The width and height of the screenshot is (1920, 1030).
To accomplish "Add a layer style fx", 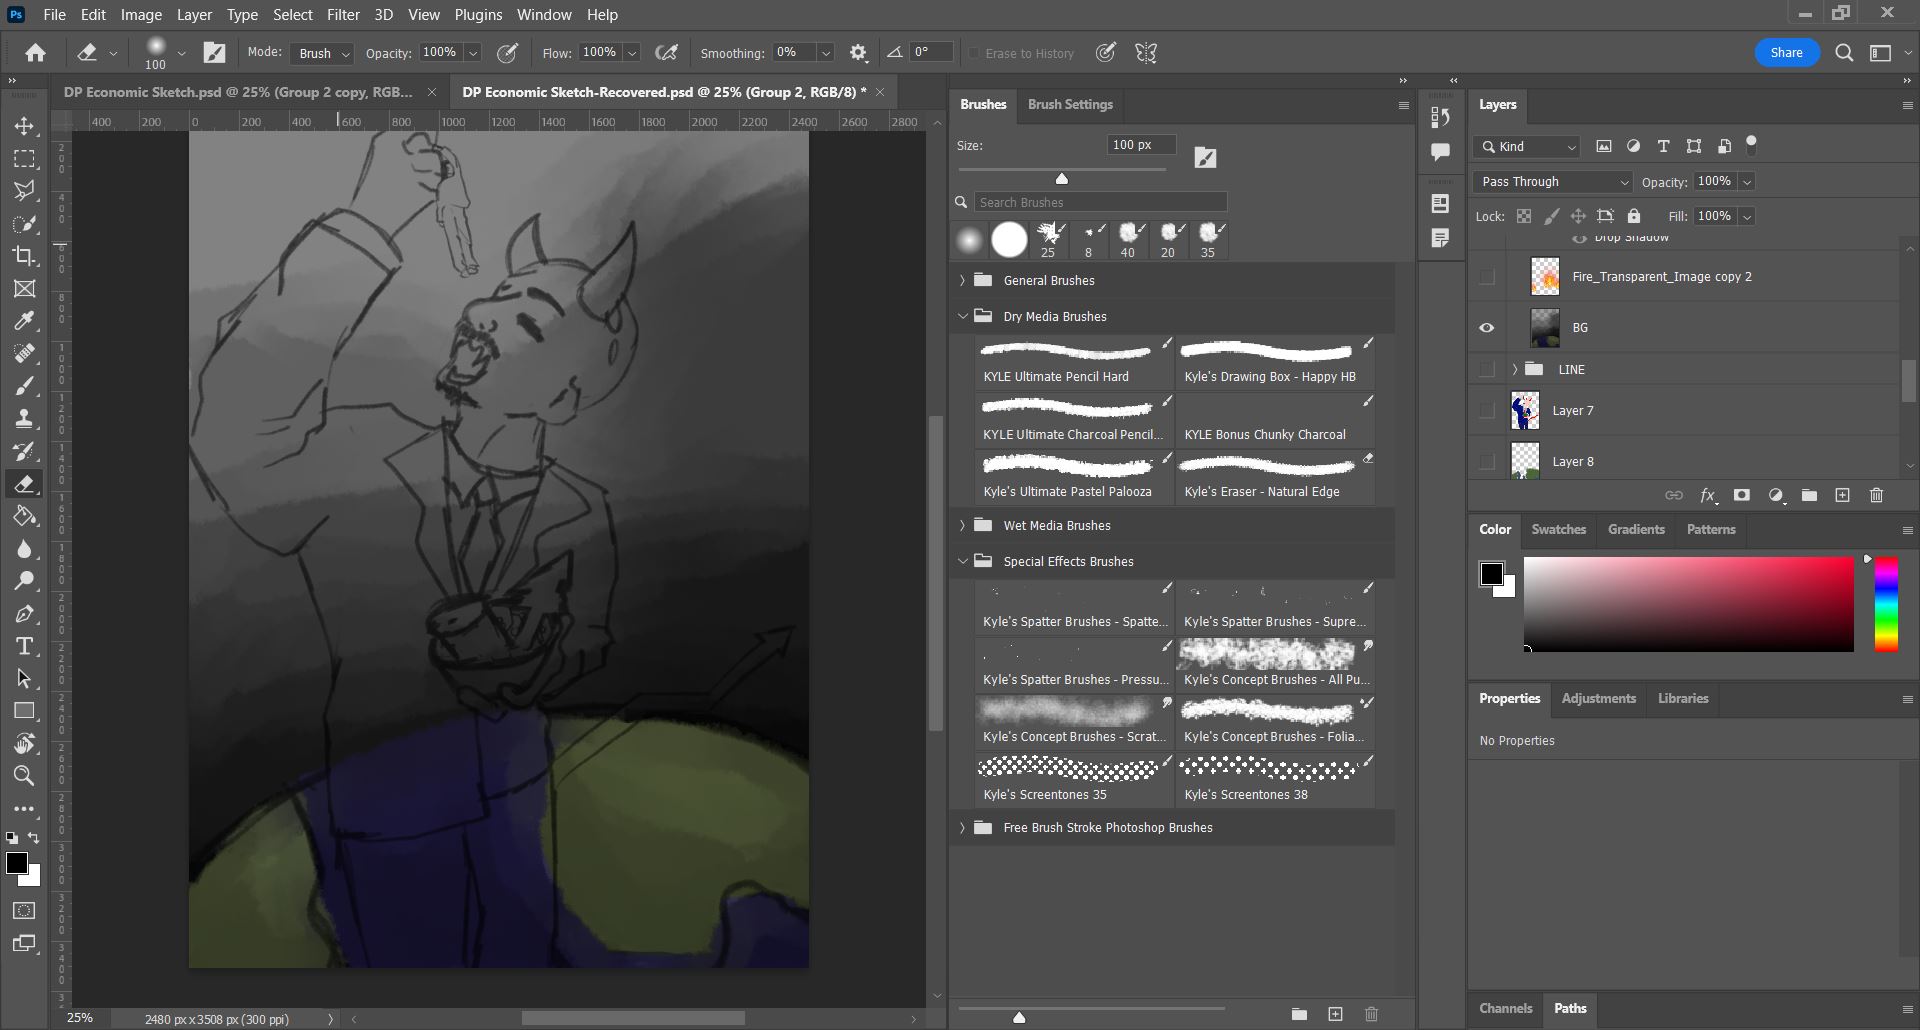I will (x=1708, y=495).
